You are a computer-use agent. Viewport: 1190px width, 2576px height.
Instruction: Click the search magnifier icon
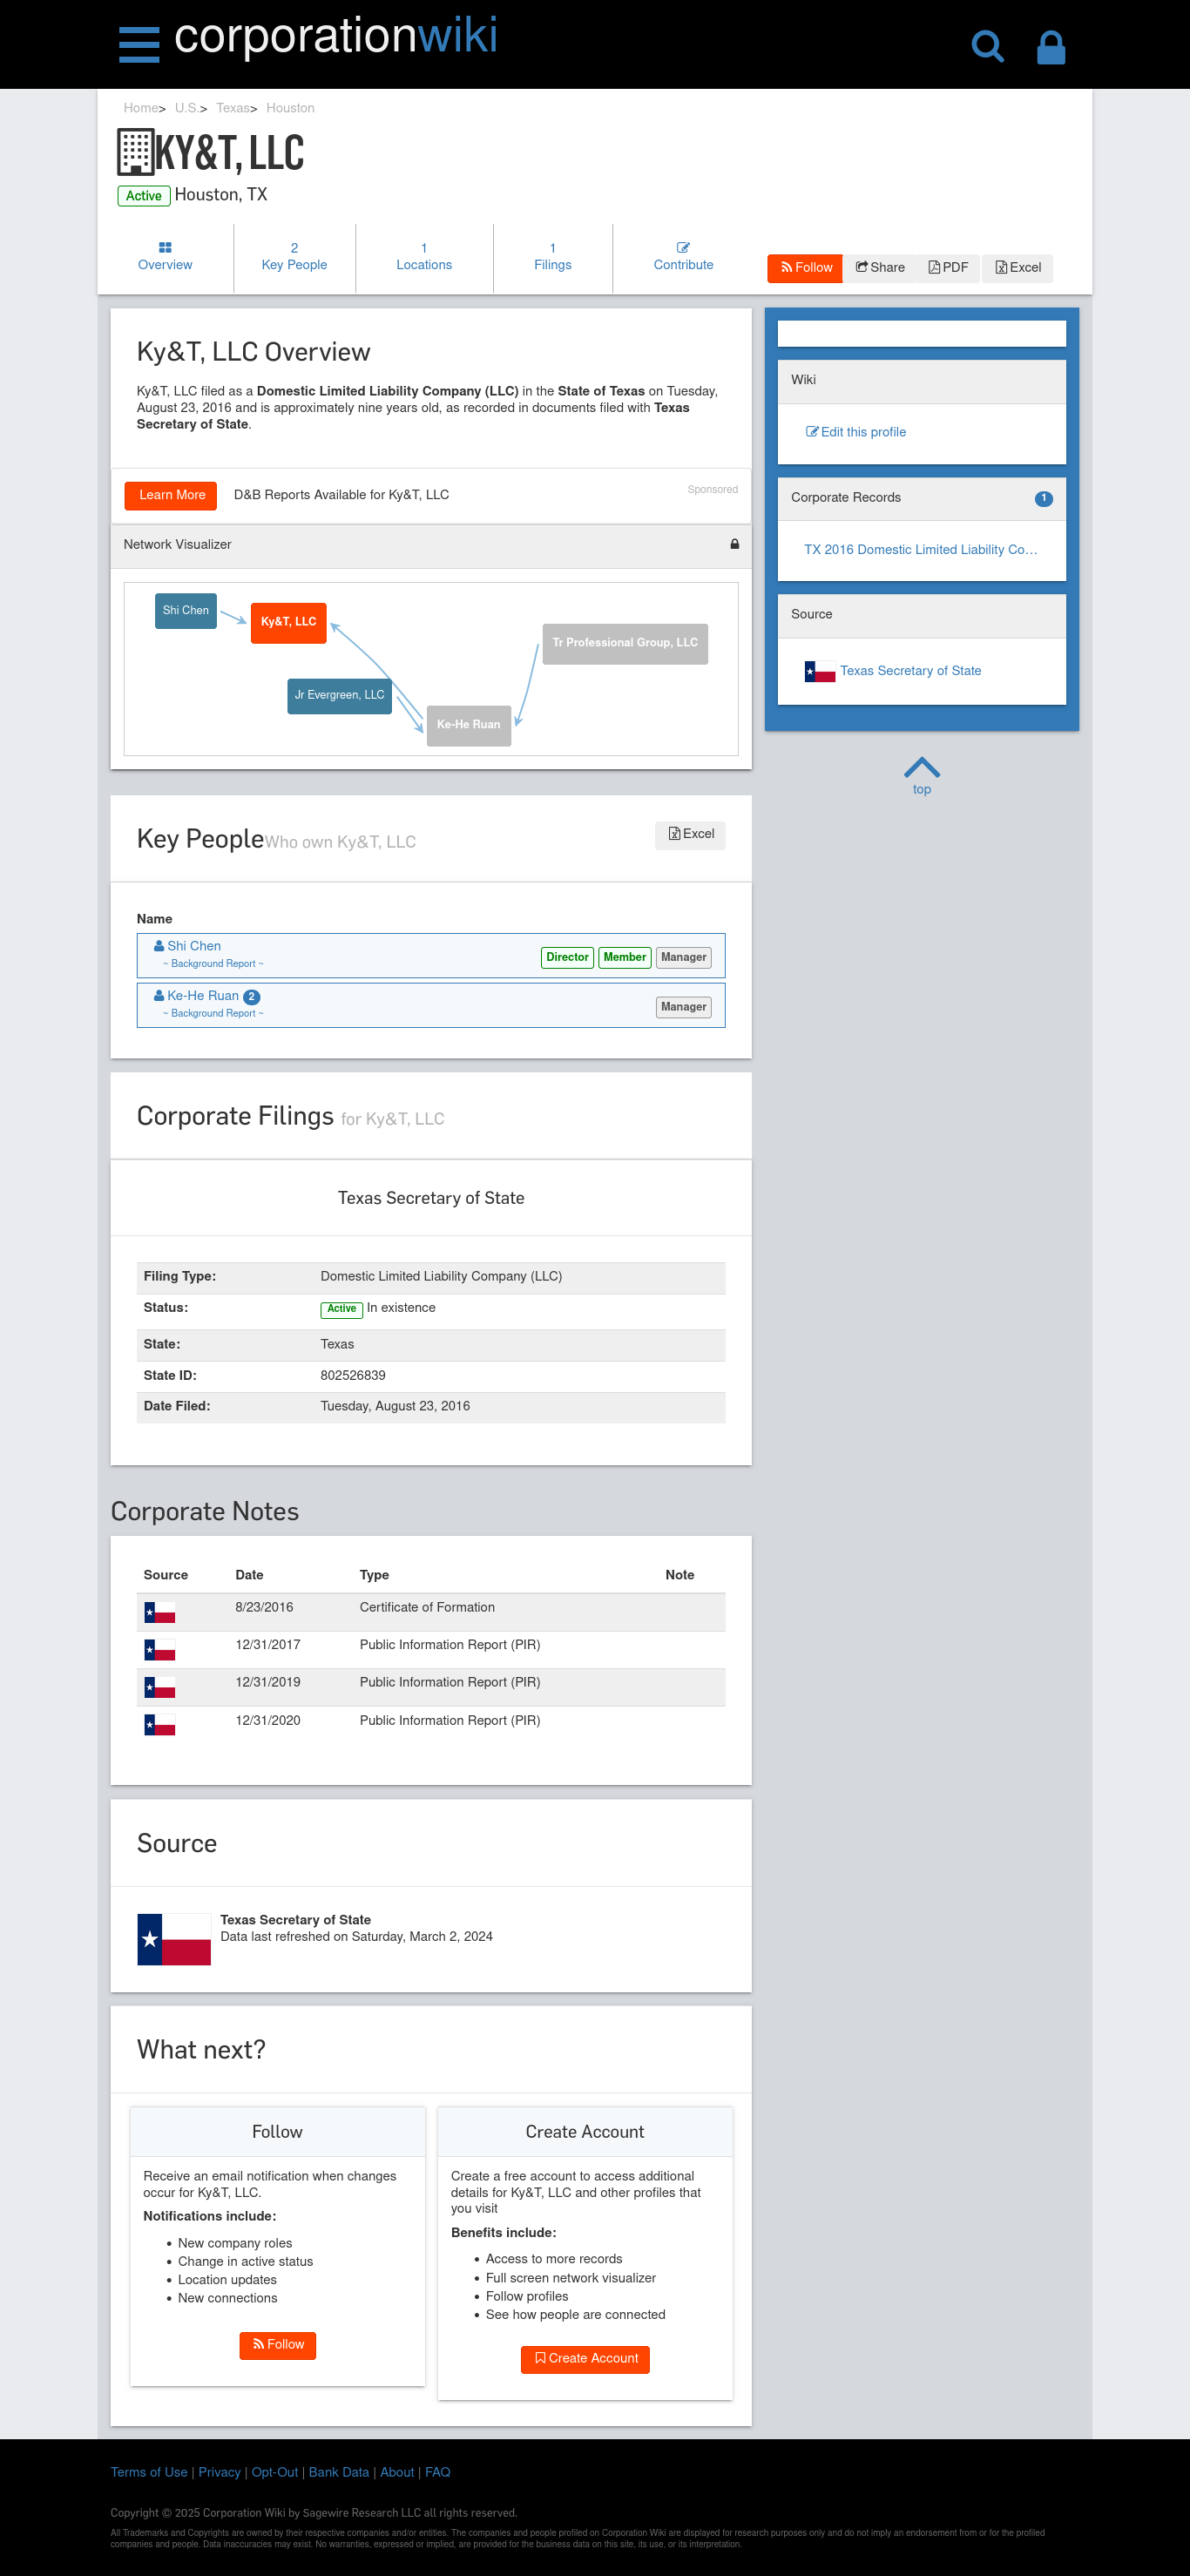click(x=987, y=46)
